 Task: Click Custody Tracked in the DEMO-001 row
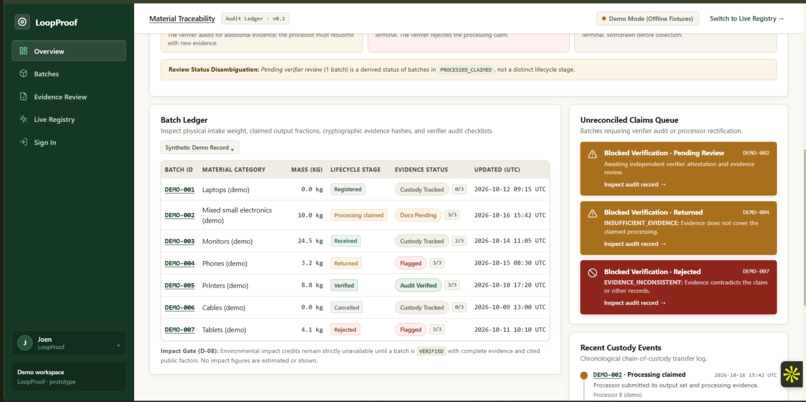point(422,189)
